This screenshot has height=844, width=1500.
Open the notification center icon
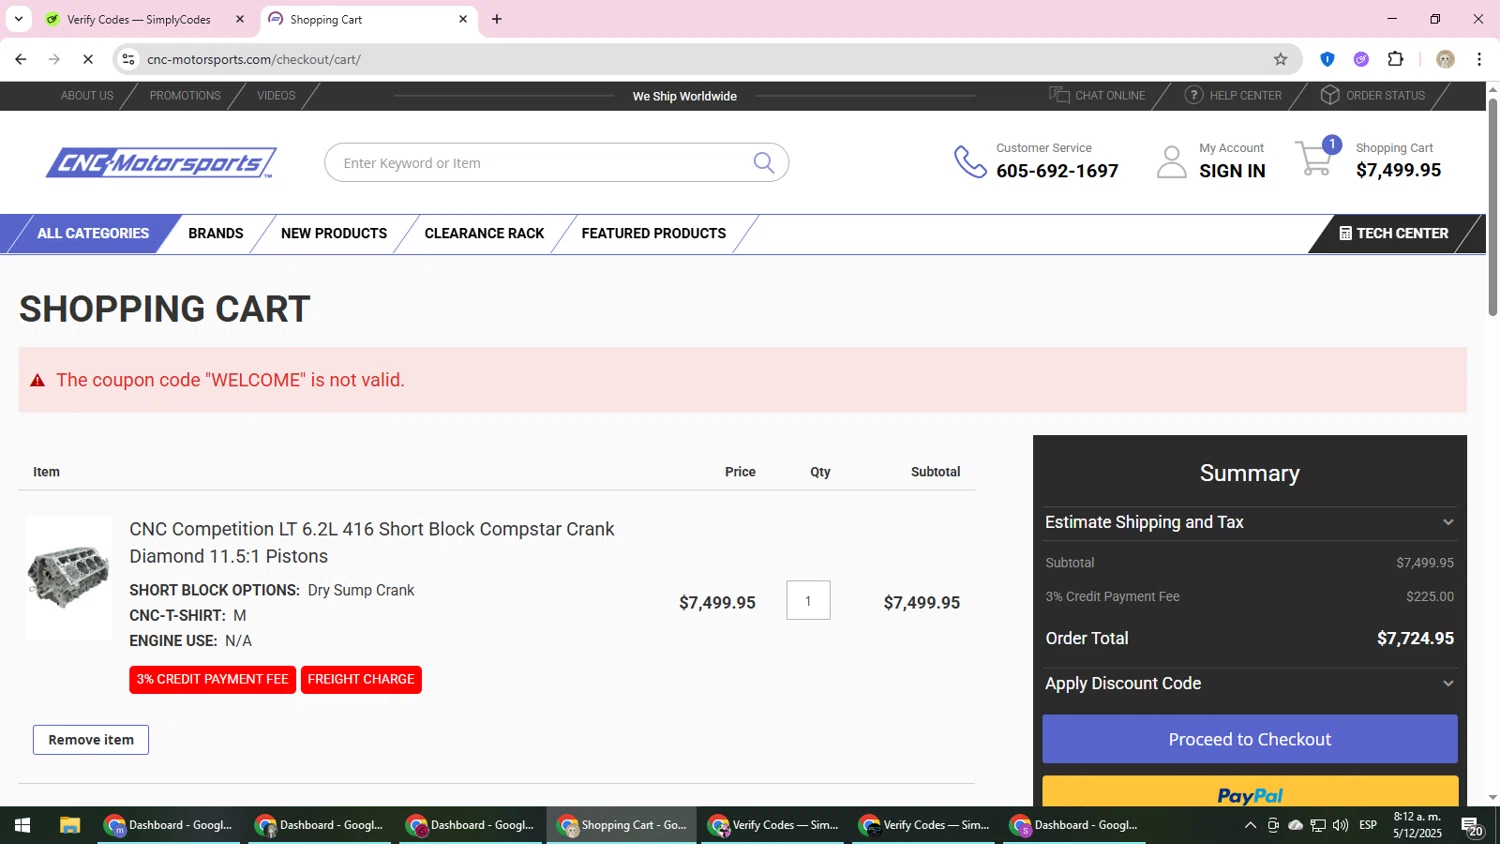pyautogui.click(x=1472, y=826)
